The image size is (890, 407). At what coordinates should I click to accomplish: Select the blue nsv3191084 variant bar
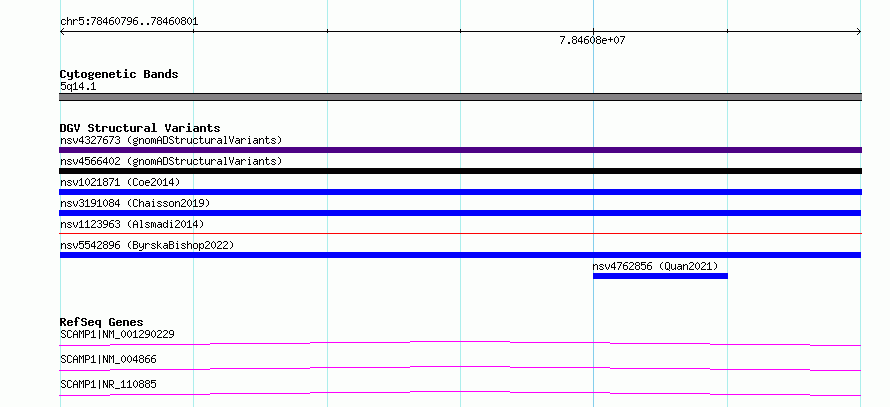[460, 213]
